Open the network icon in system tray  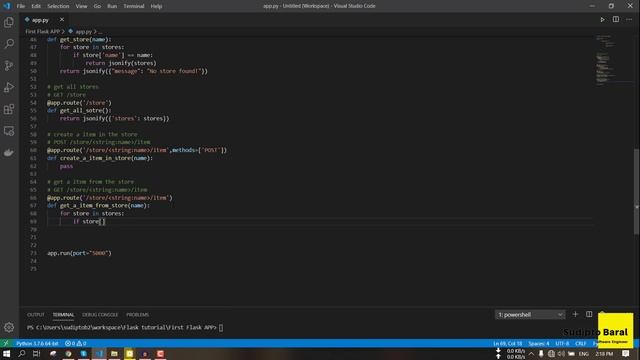551,353
